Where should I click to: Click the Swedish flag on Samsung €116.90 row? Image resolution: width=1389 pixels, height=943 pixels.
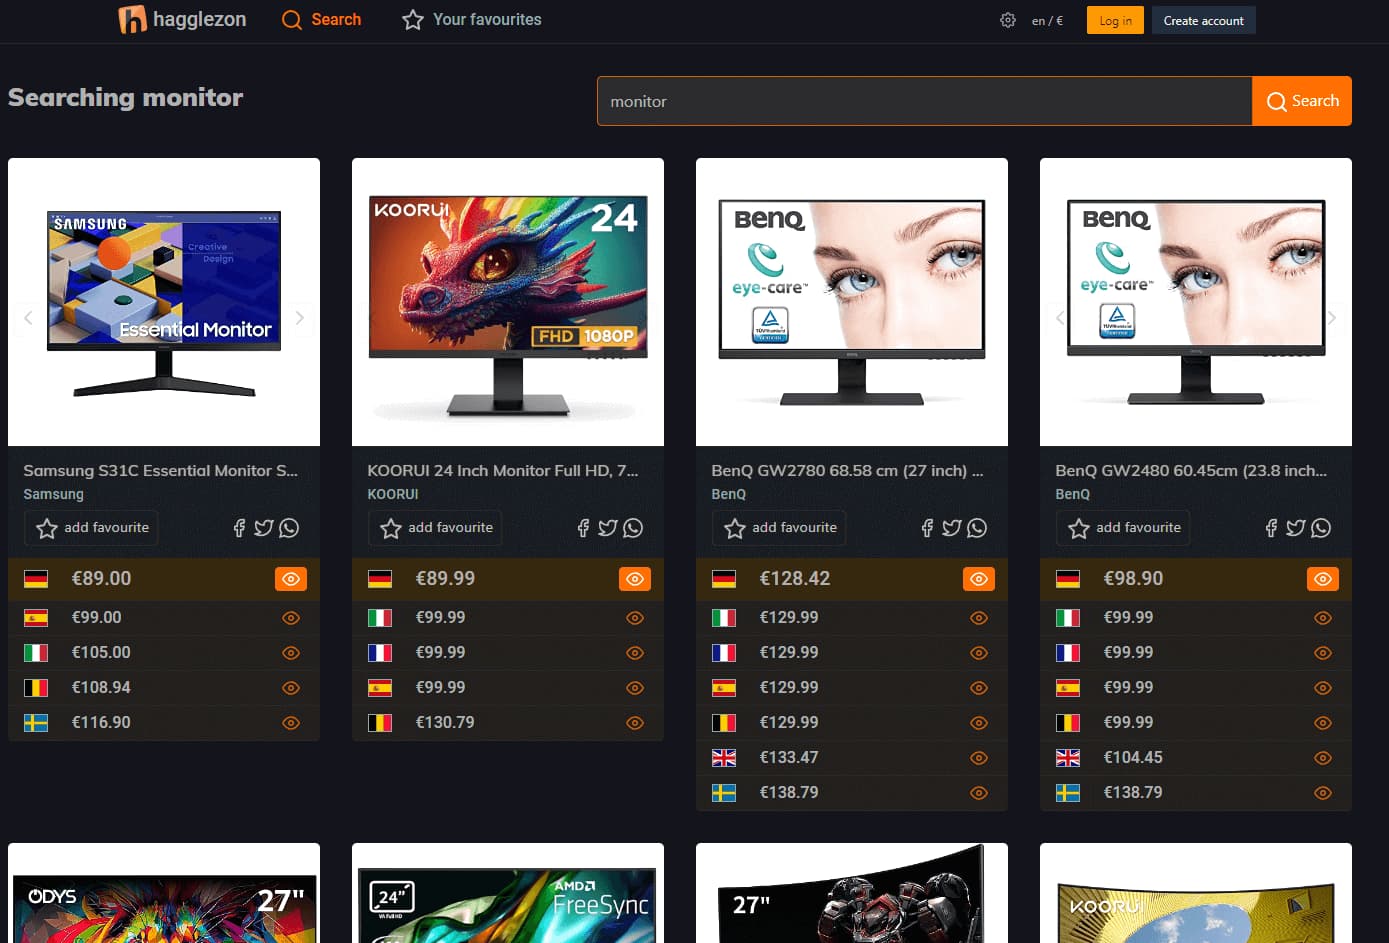[x=36, y=723]
